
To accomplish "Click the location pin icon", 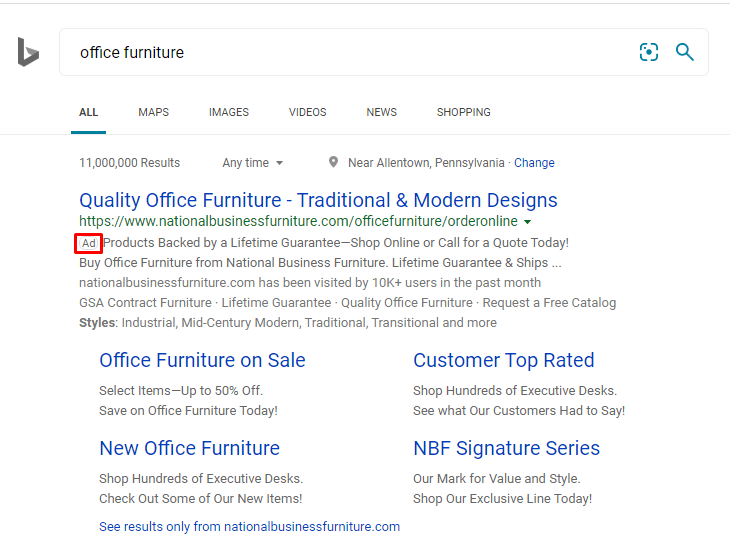I will [x=333, y=162].
